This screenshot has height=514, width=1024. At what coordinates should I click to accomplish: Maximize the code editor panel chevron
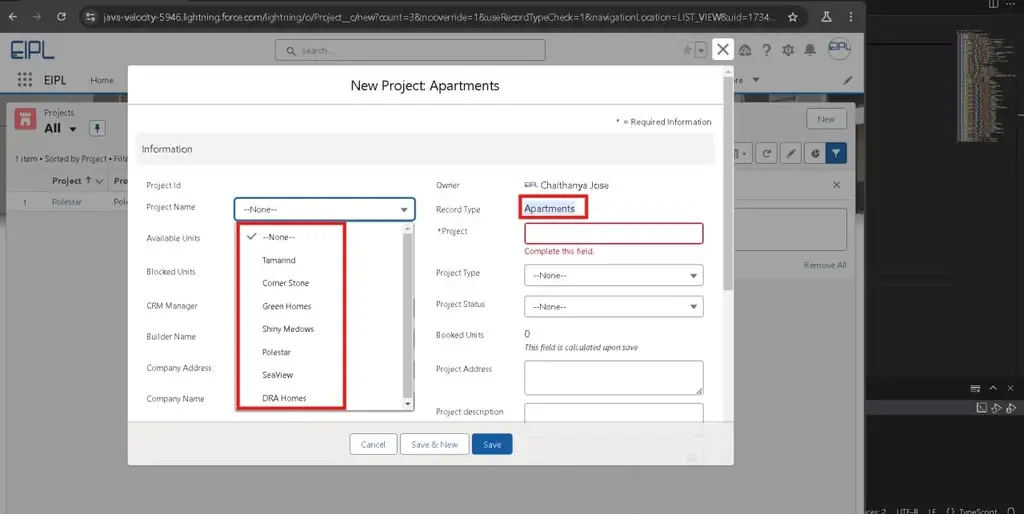tap(993, 388)
